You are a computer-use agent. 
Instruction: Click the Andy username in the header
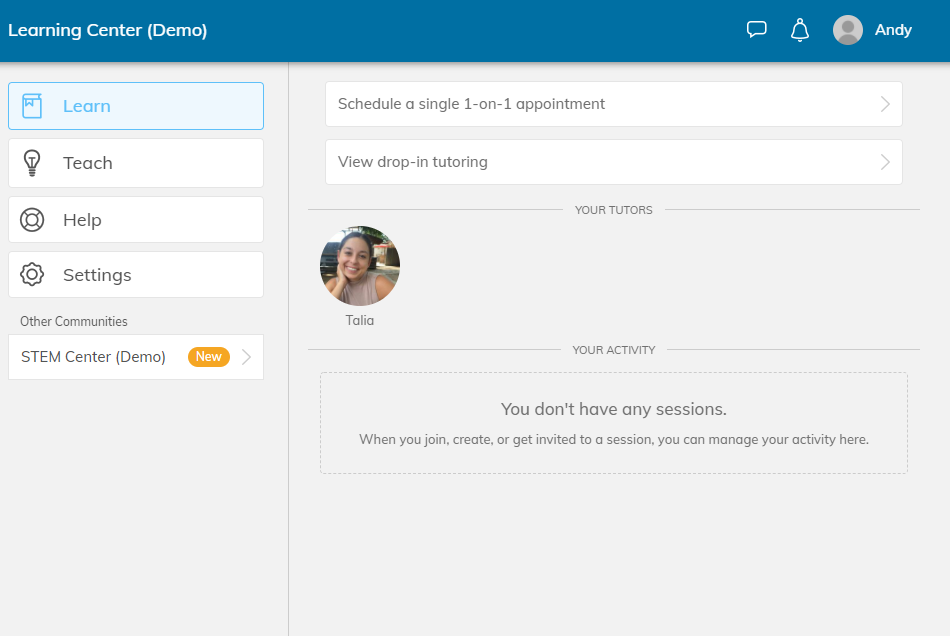click(893, 30)
